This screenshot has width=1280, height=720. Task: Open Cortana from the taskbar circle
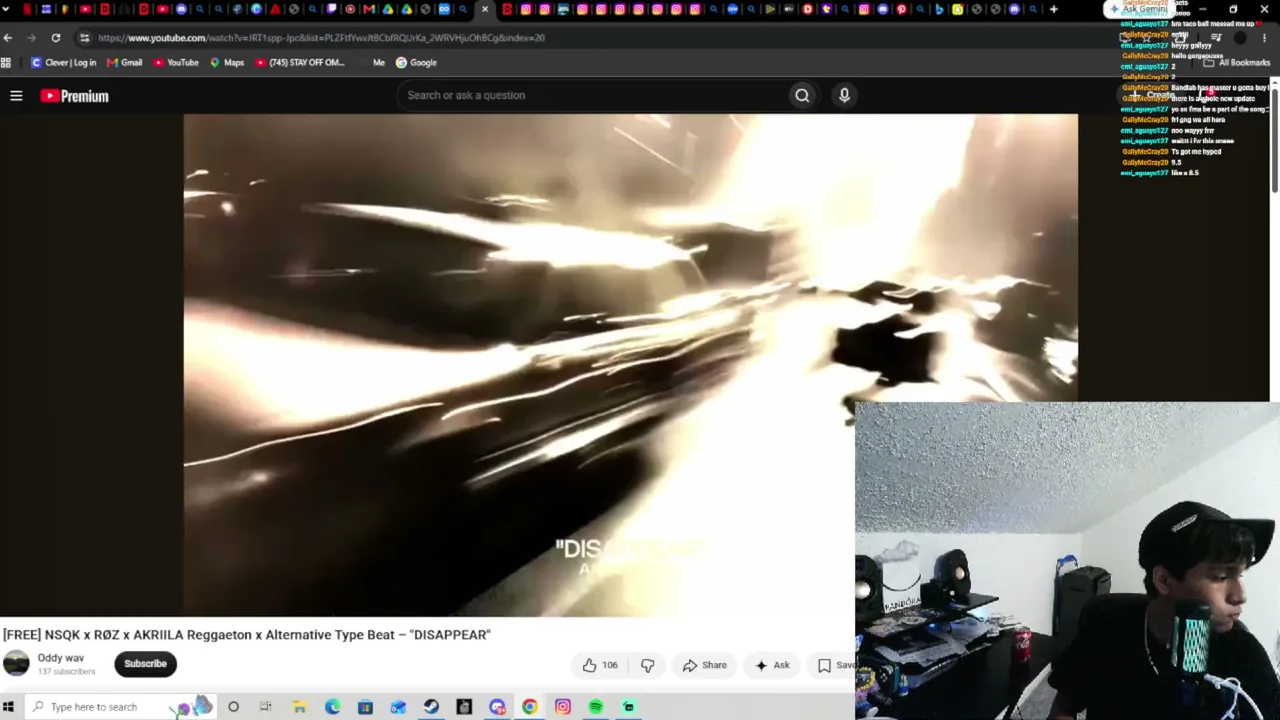[x=233, y=707]
